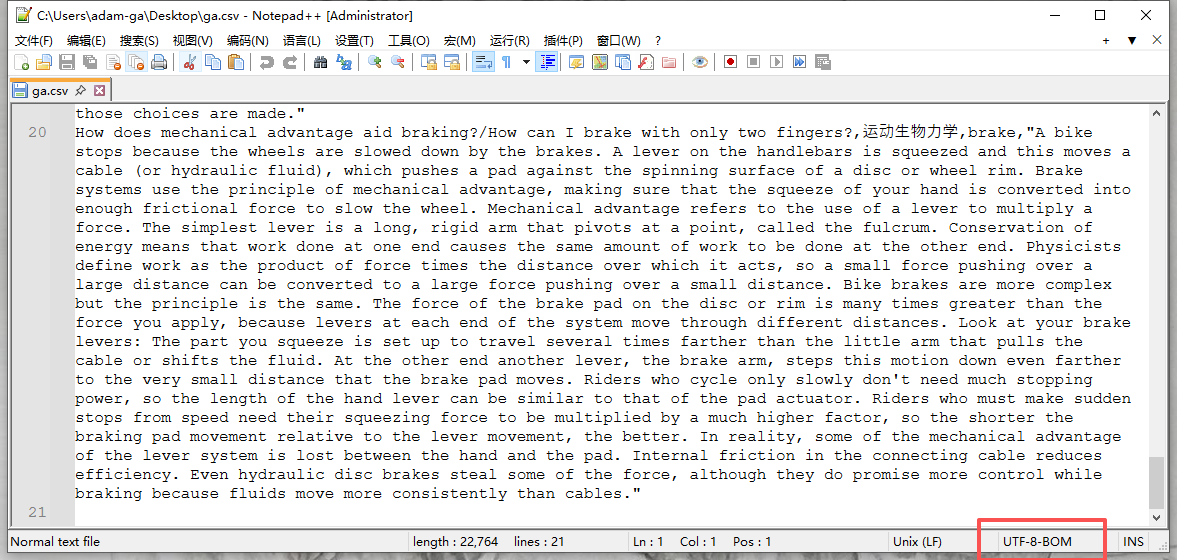Select the ga.csv document tab
Screen dimensions: 1177x560
tap(50, 91)
